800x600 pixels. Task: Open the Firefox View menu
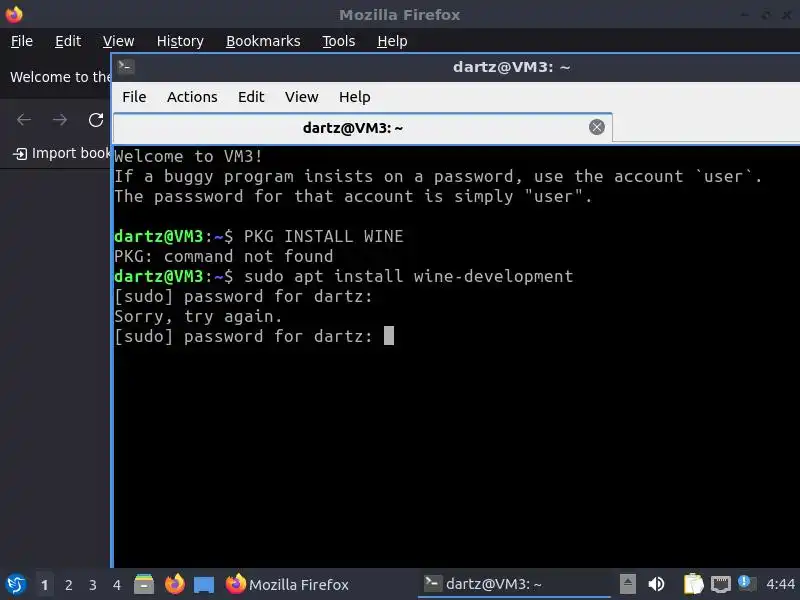tap(118, 41)
